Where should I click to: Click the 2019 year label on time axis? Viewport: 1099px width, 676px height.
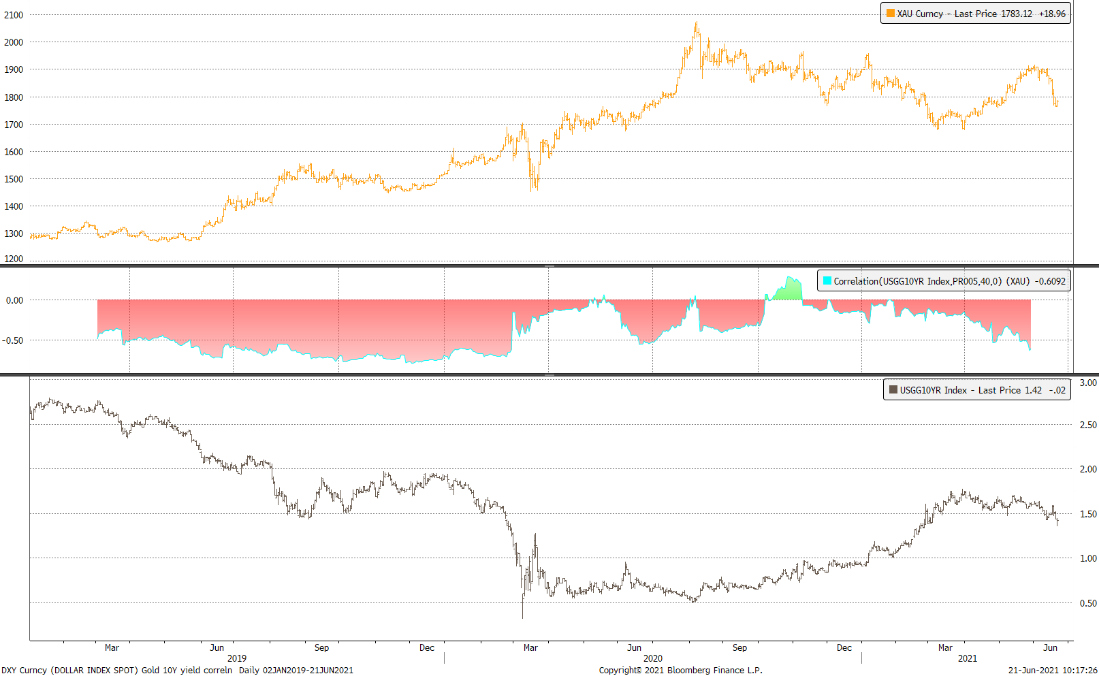coord(237,658)
